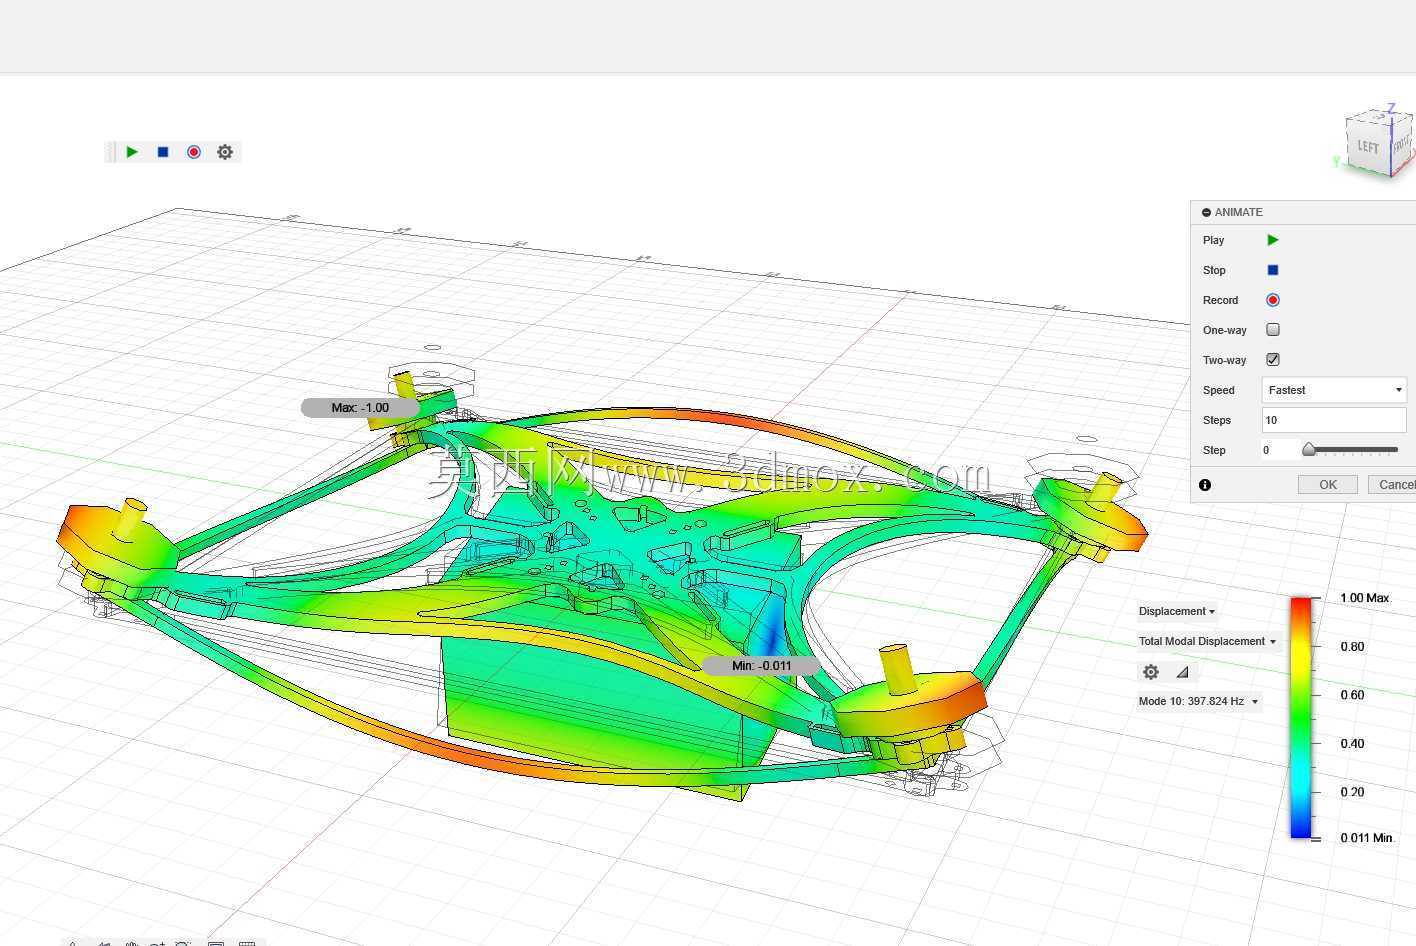Click the 0.20 legend tick label

click(x=1352, y=792)
